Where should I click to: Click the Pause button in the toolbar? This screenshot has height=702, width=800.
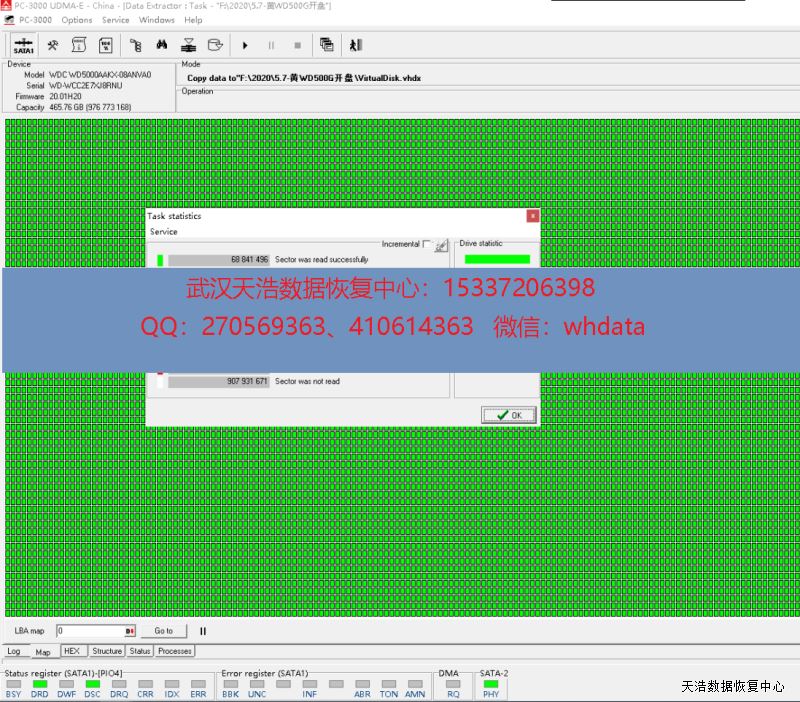[270, 45]
